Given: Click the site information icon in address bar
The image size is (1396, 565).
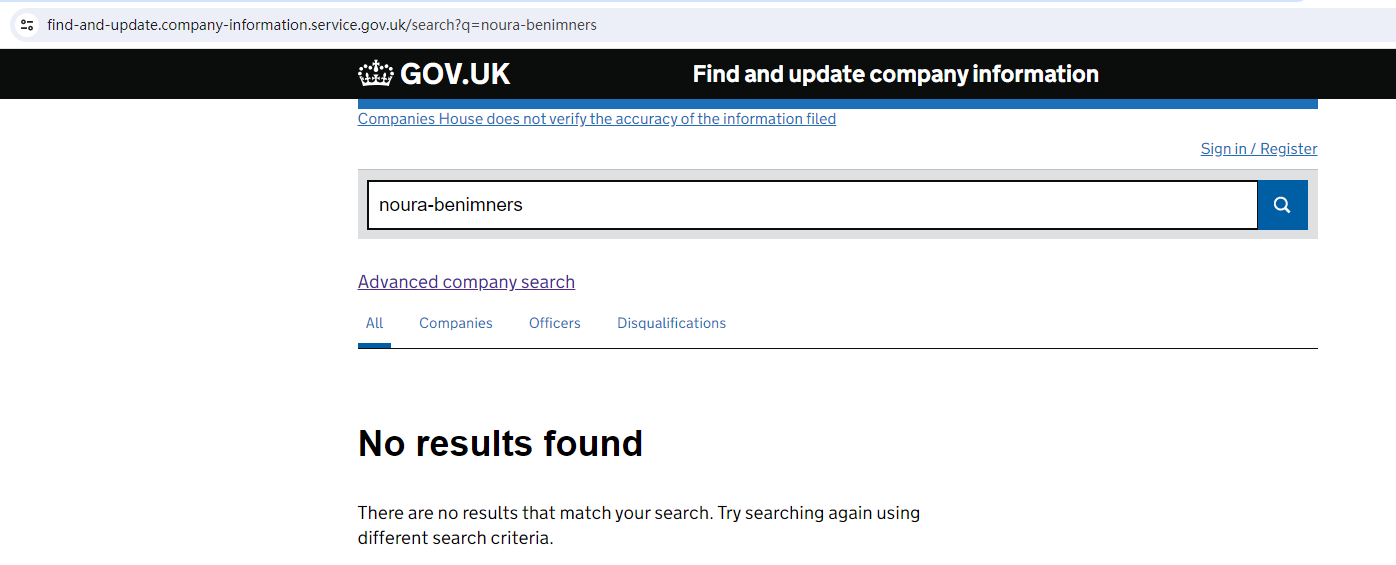Looking at the screenshot, I should coord(27,25).
